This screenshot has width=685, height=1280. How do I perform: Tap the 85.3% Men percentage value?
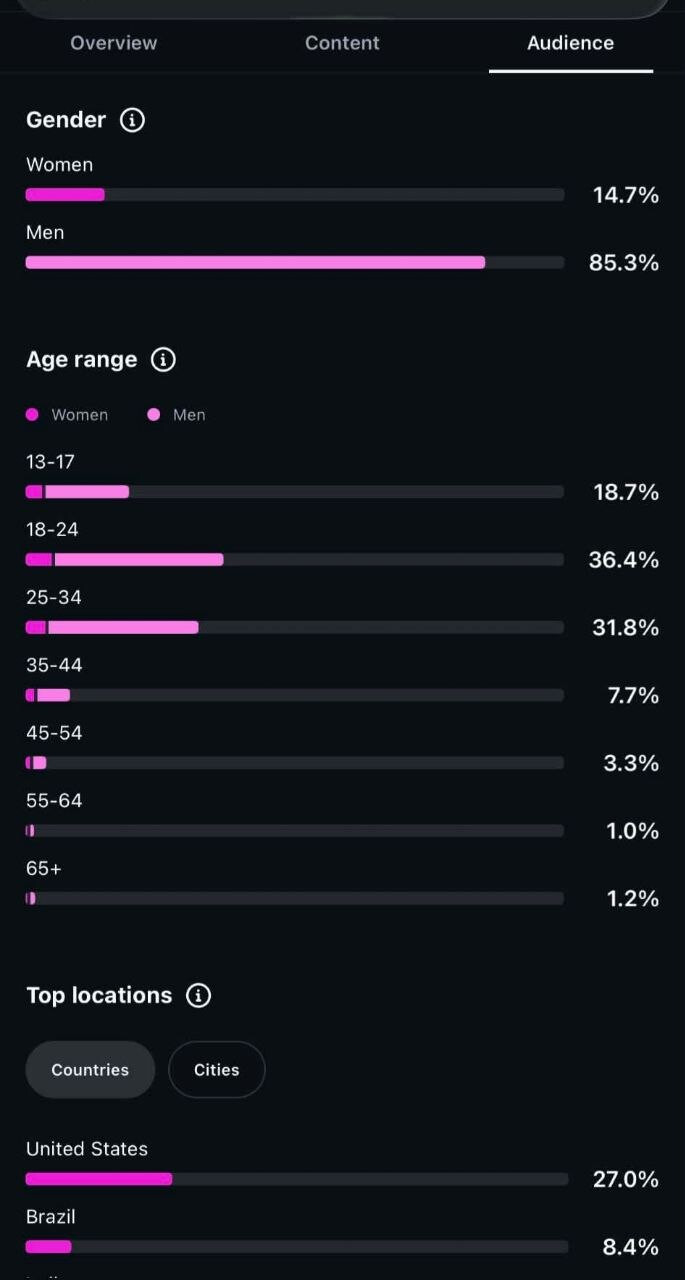coord(624,263)
